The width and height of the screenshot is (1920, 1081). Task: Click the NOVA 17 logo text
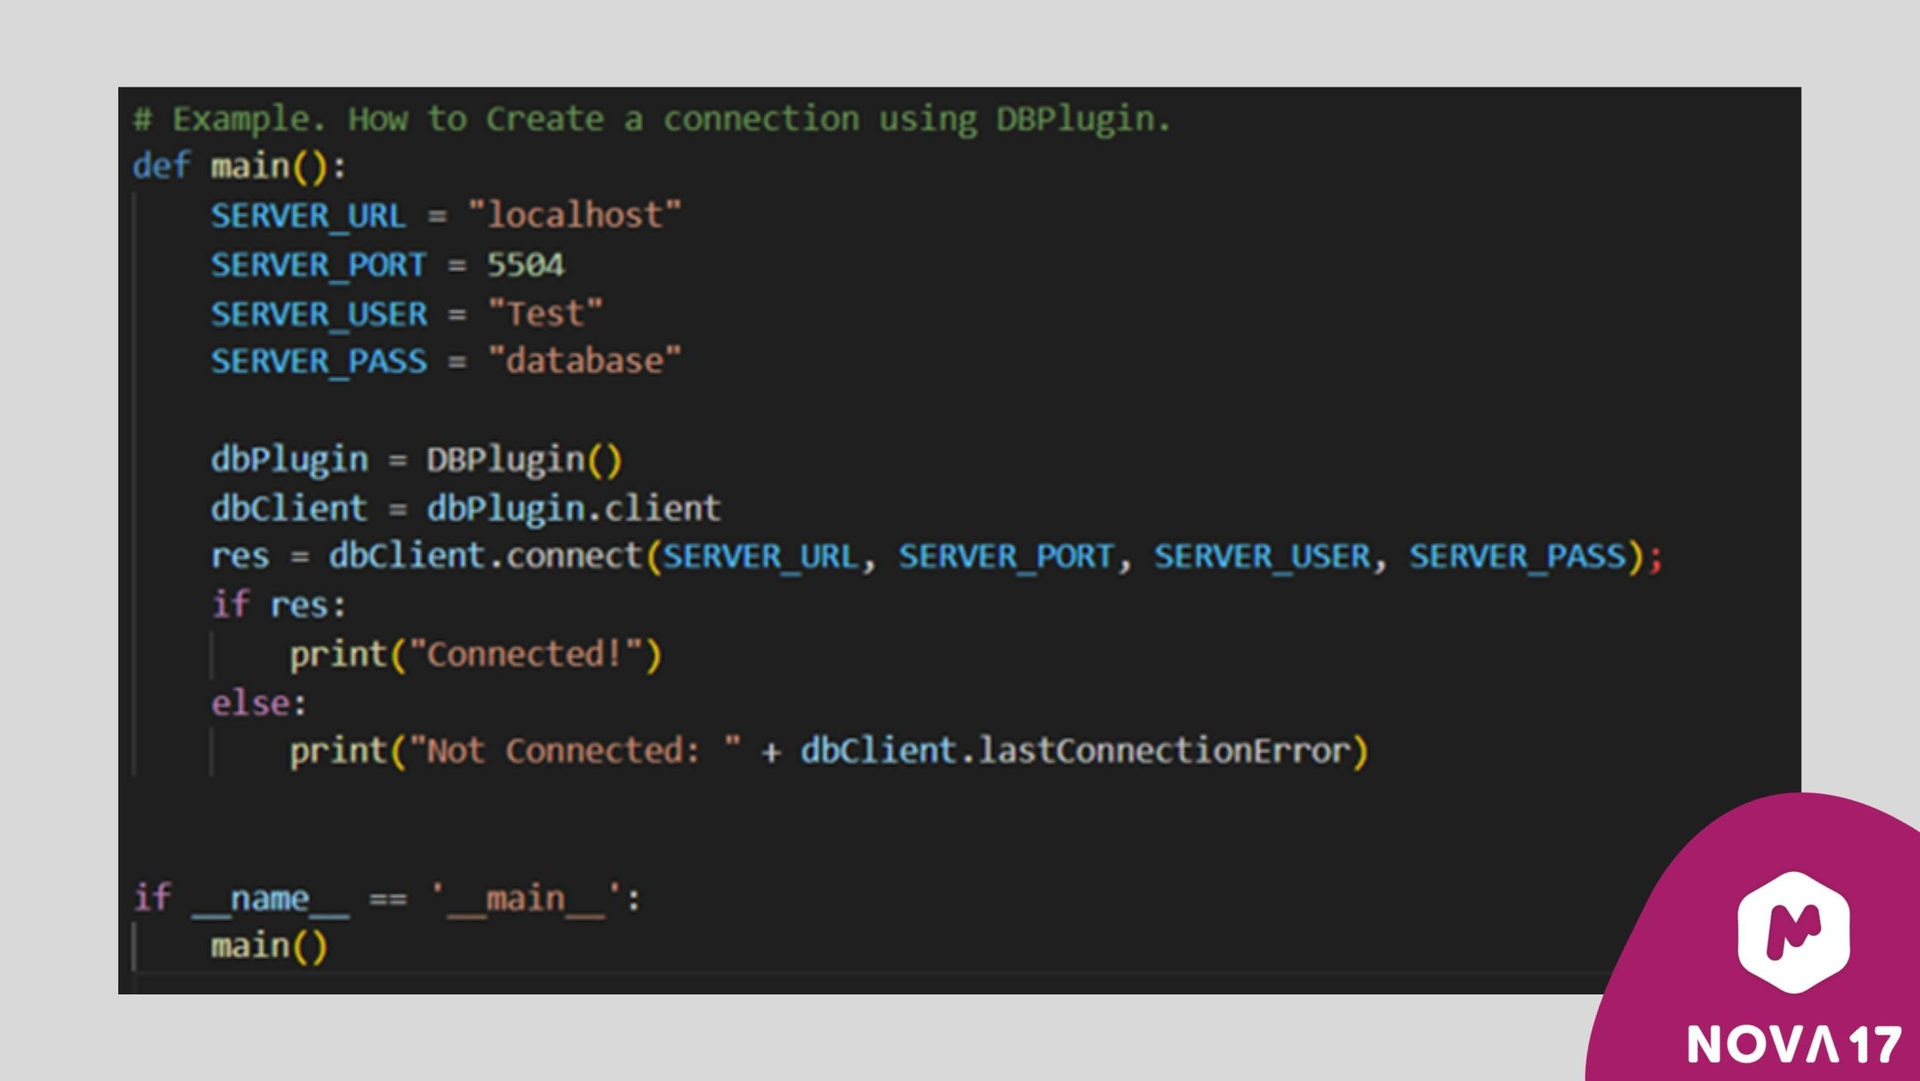tap(1793, 1044)
